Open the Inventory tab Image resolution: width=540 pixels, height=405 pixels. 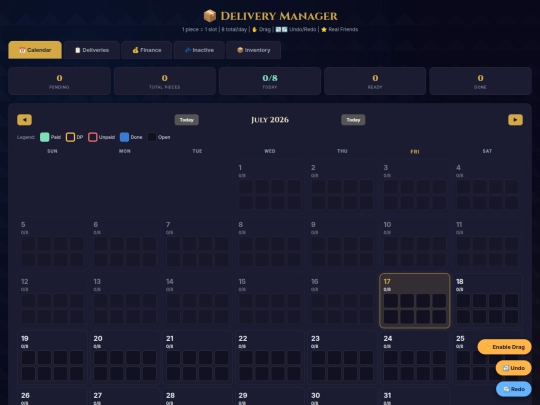(x=253, y=50)
